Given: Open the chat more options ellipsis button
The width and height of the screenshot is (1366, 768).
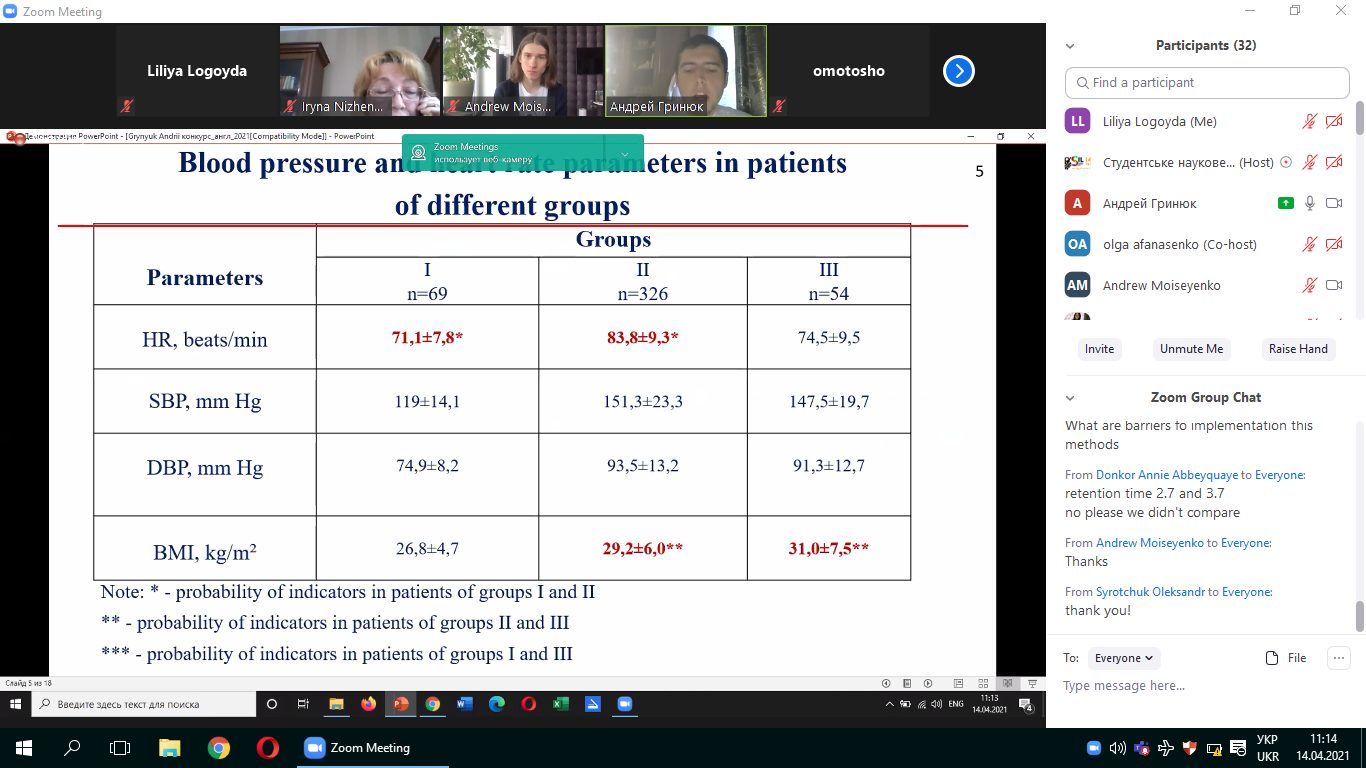Looking at the screenshot, I should (1337, 657).
